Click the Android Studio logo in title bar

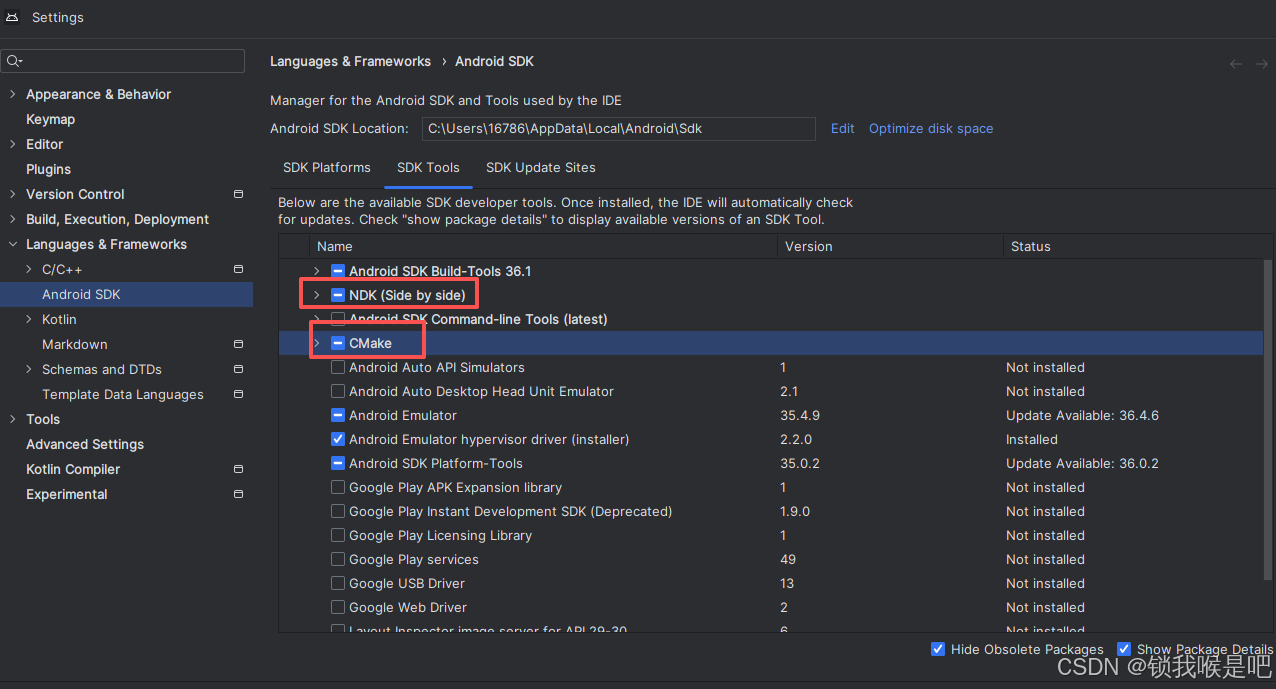click(13, 17)
